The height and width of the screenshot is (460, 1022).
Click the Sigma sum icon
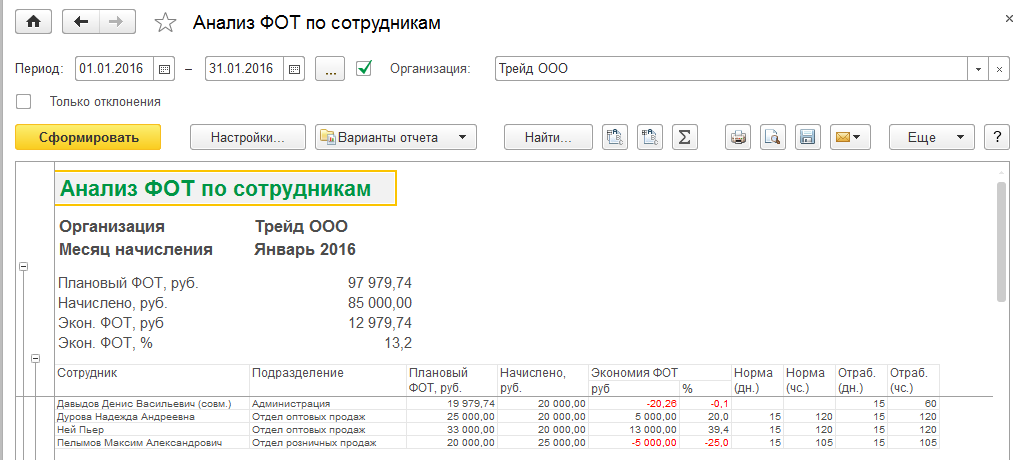click(684, 137)
